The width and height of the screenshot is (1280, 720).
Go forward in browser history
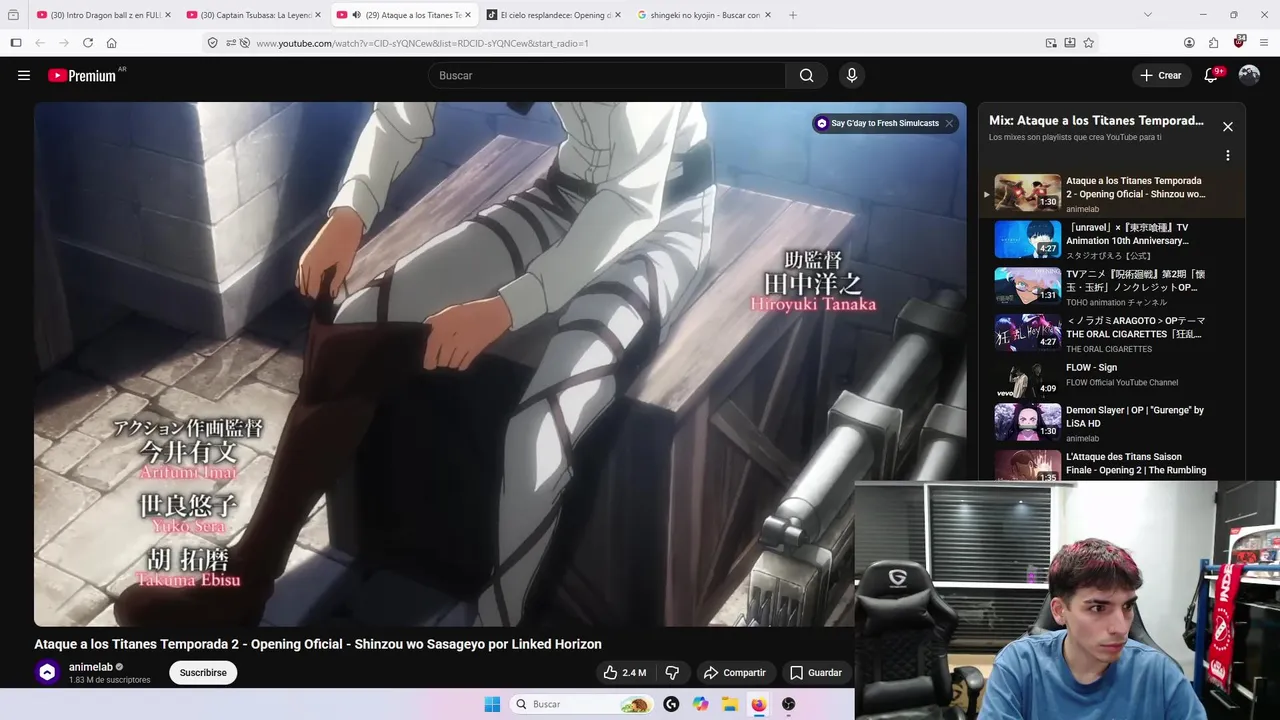pyautogui.click(x=64, y=43)
